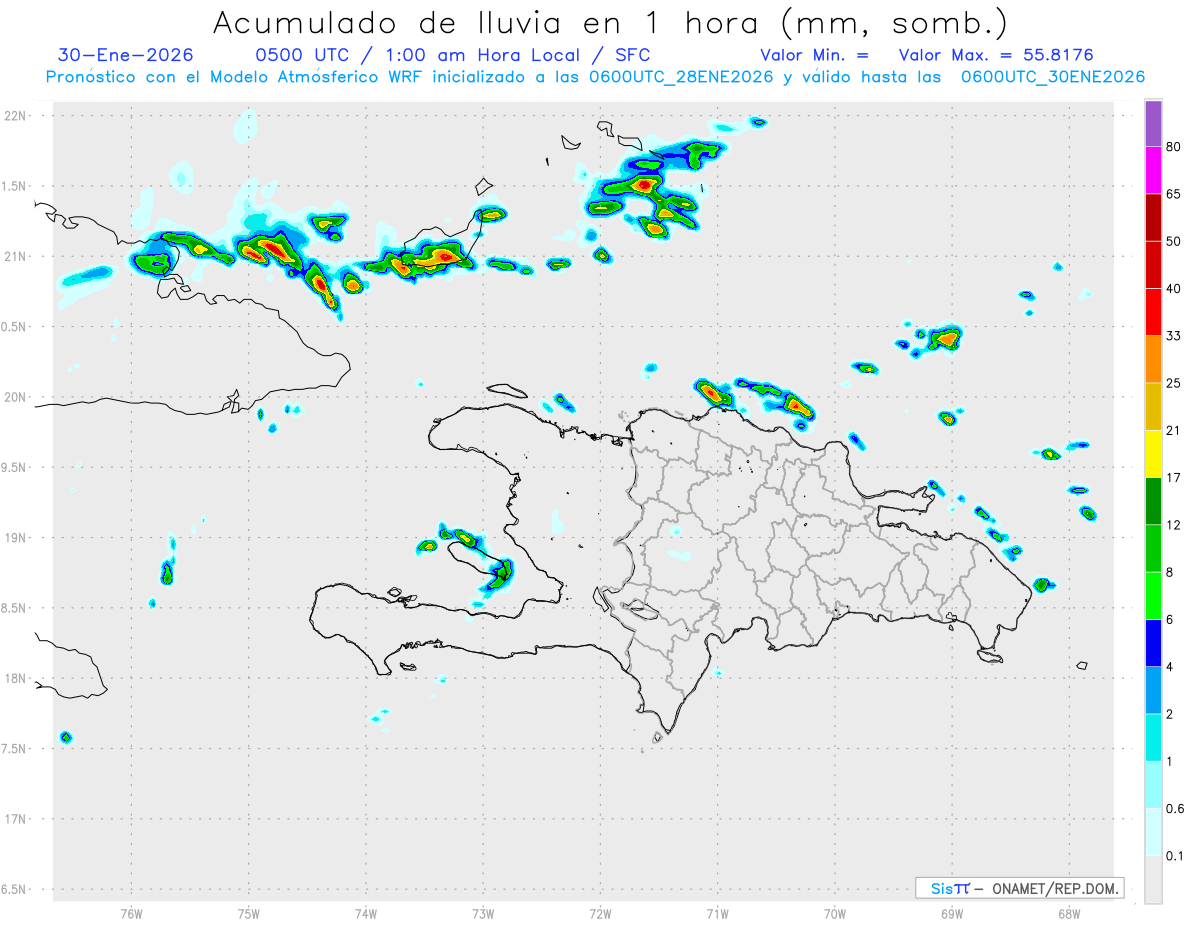Click the purple swatch above 80 in legend
The height and width of the screenshot is (927, 1200).
click(x=1153, y=124)
